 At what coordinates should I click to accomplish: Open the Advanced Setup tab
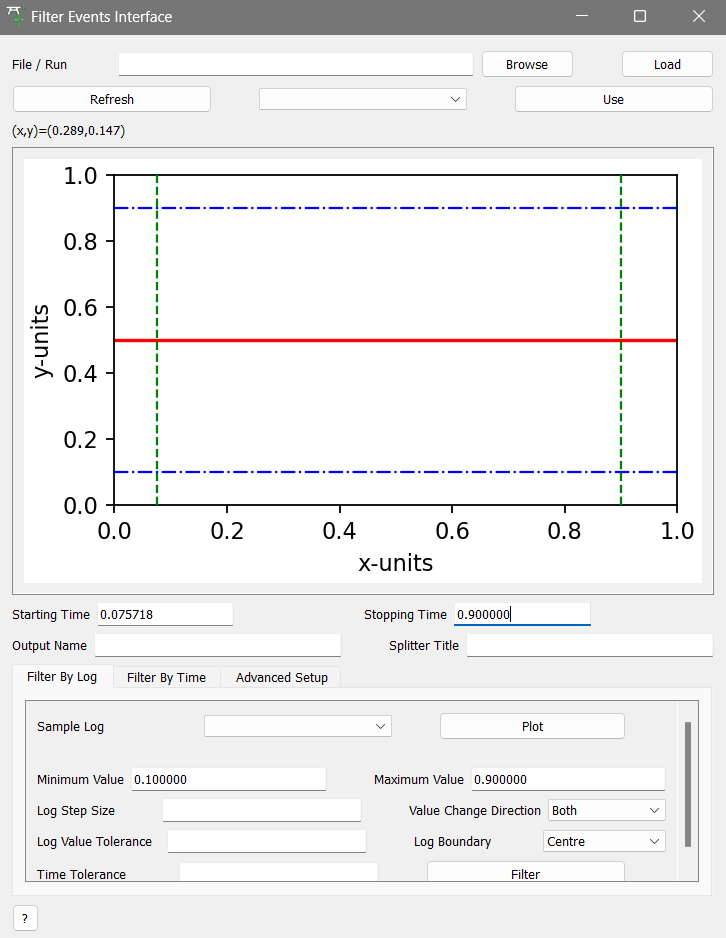click(x=281, y=677)
